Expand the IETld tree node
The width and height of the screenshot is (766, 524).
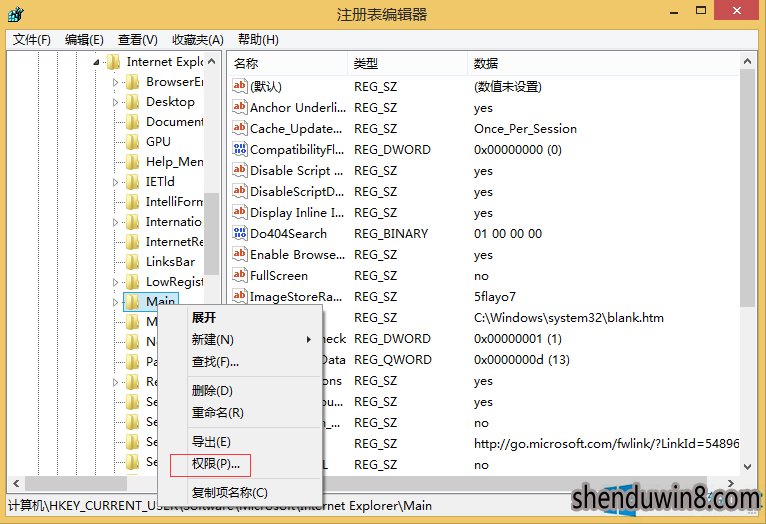coord(115,183)
